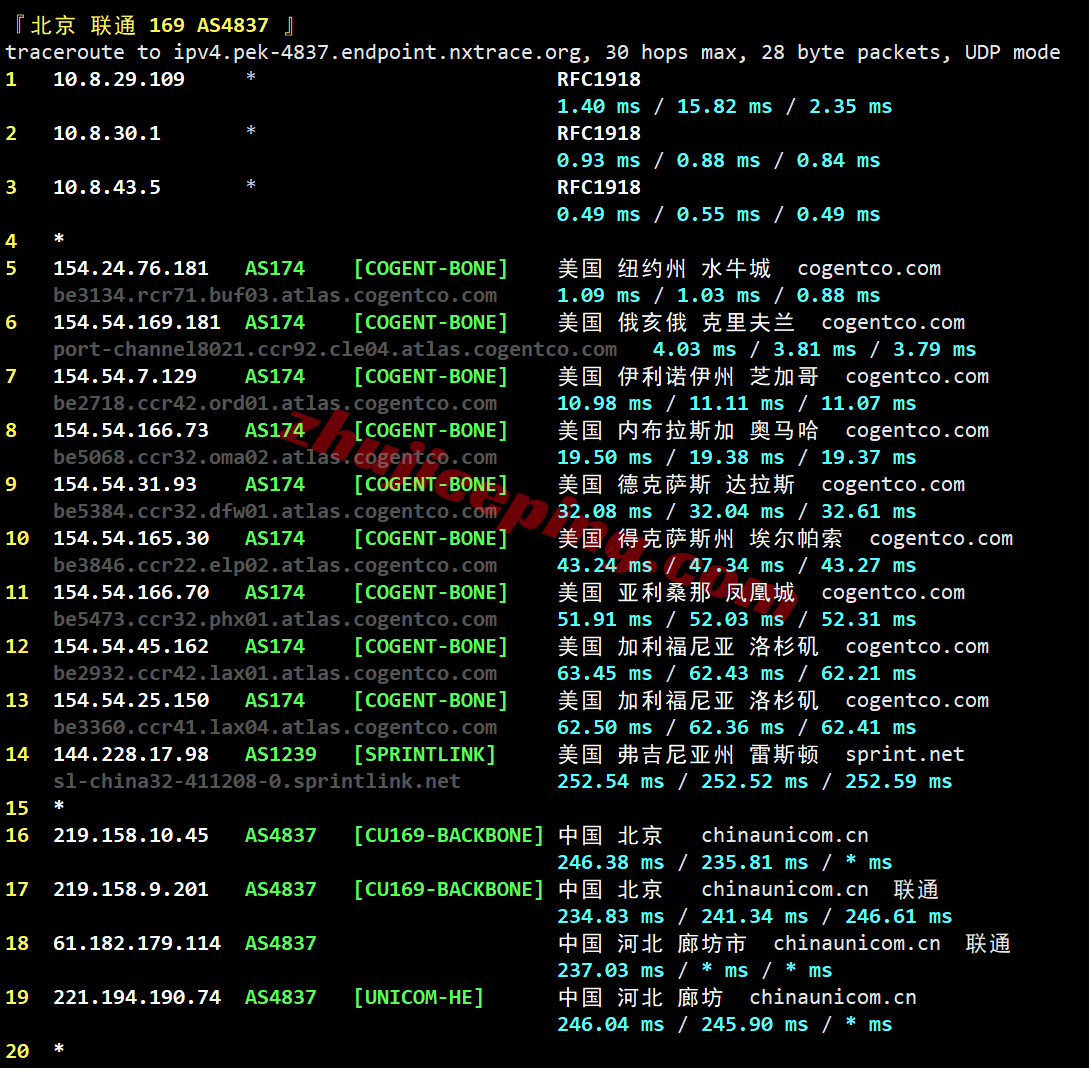1089x1068 pixels.
Task: Select IP address 154.54.166.73
Action: point(131,431)
